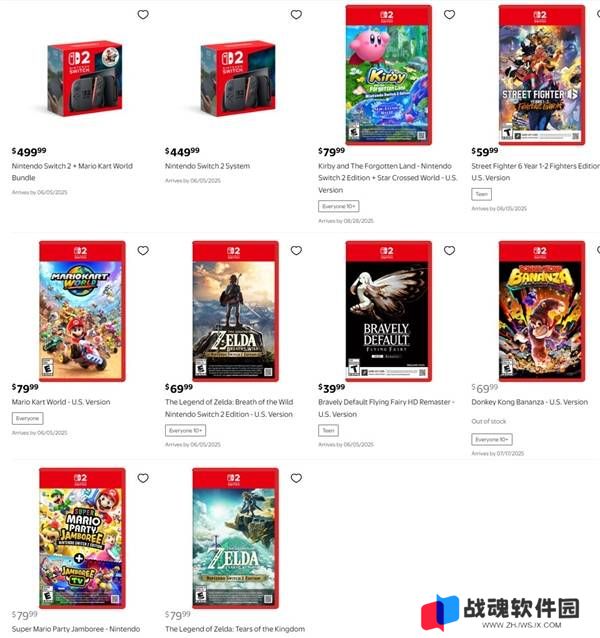Screen dimensions: 600x638
Task: View the Donkey Kong Bananza cover image
Action: point(542,311)
